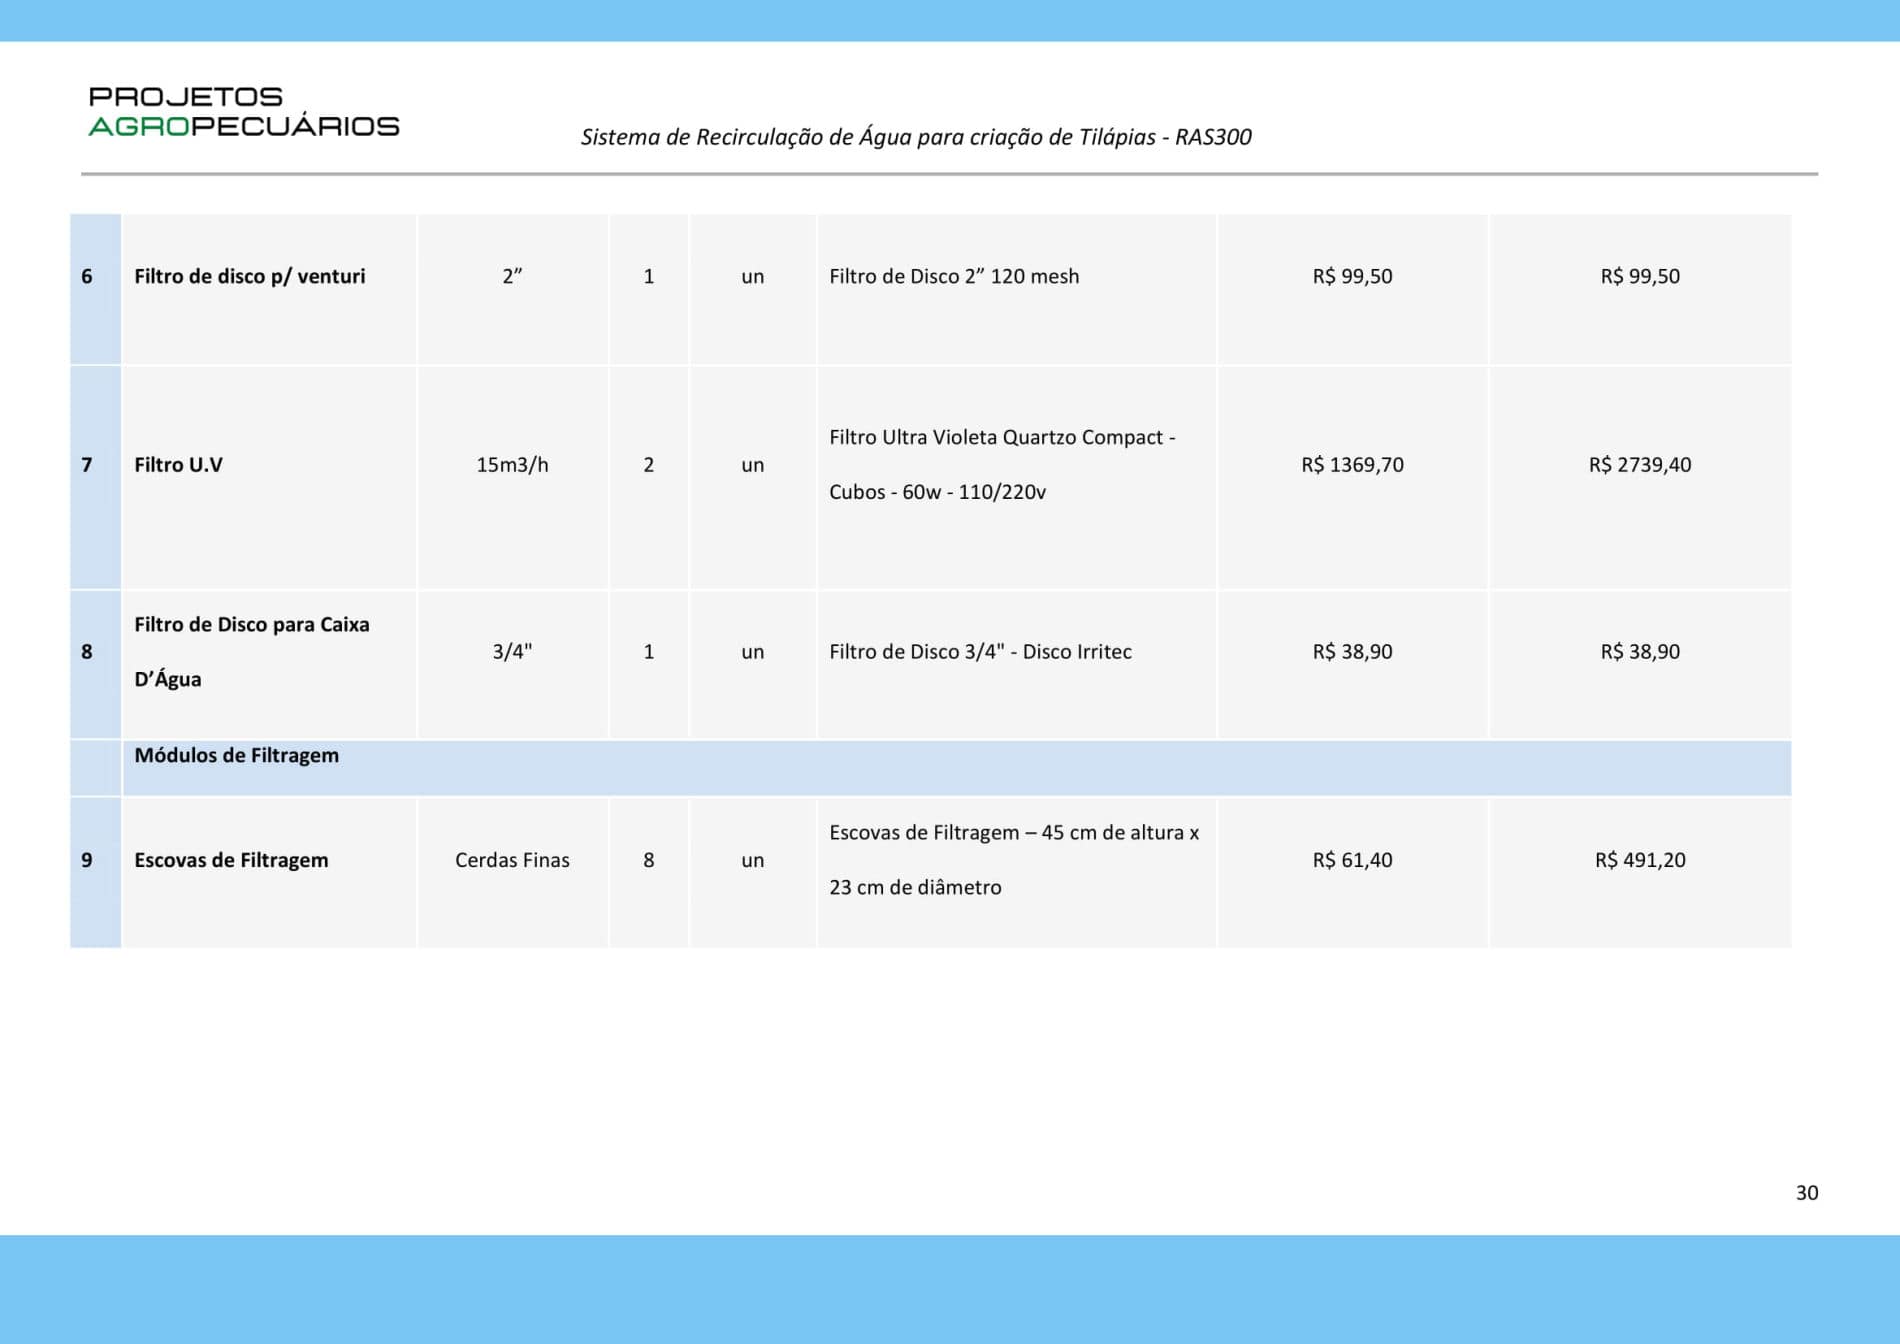Click the 'Disco Irritec' description cell
The height and width of the screenshot is (1344, 1900).
pyautogui.click(x=980, y=651)
